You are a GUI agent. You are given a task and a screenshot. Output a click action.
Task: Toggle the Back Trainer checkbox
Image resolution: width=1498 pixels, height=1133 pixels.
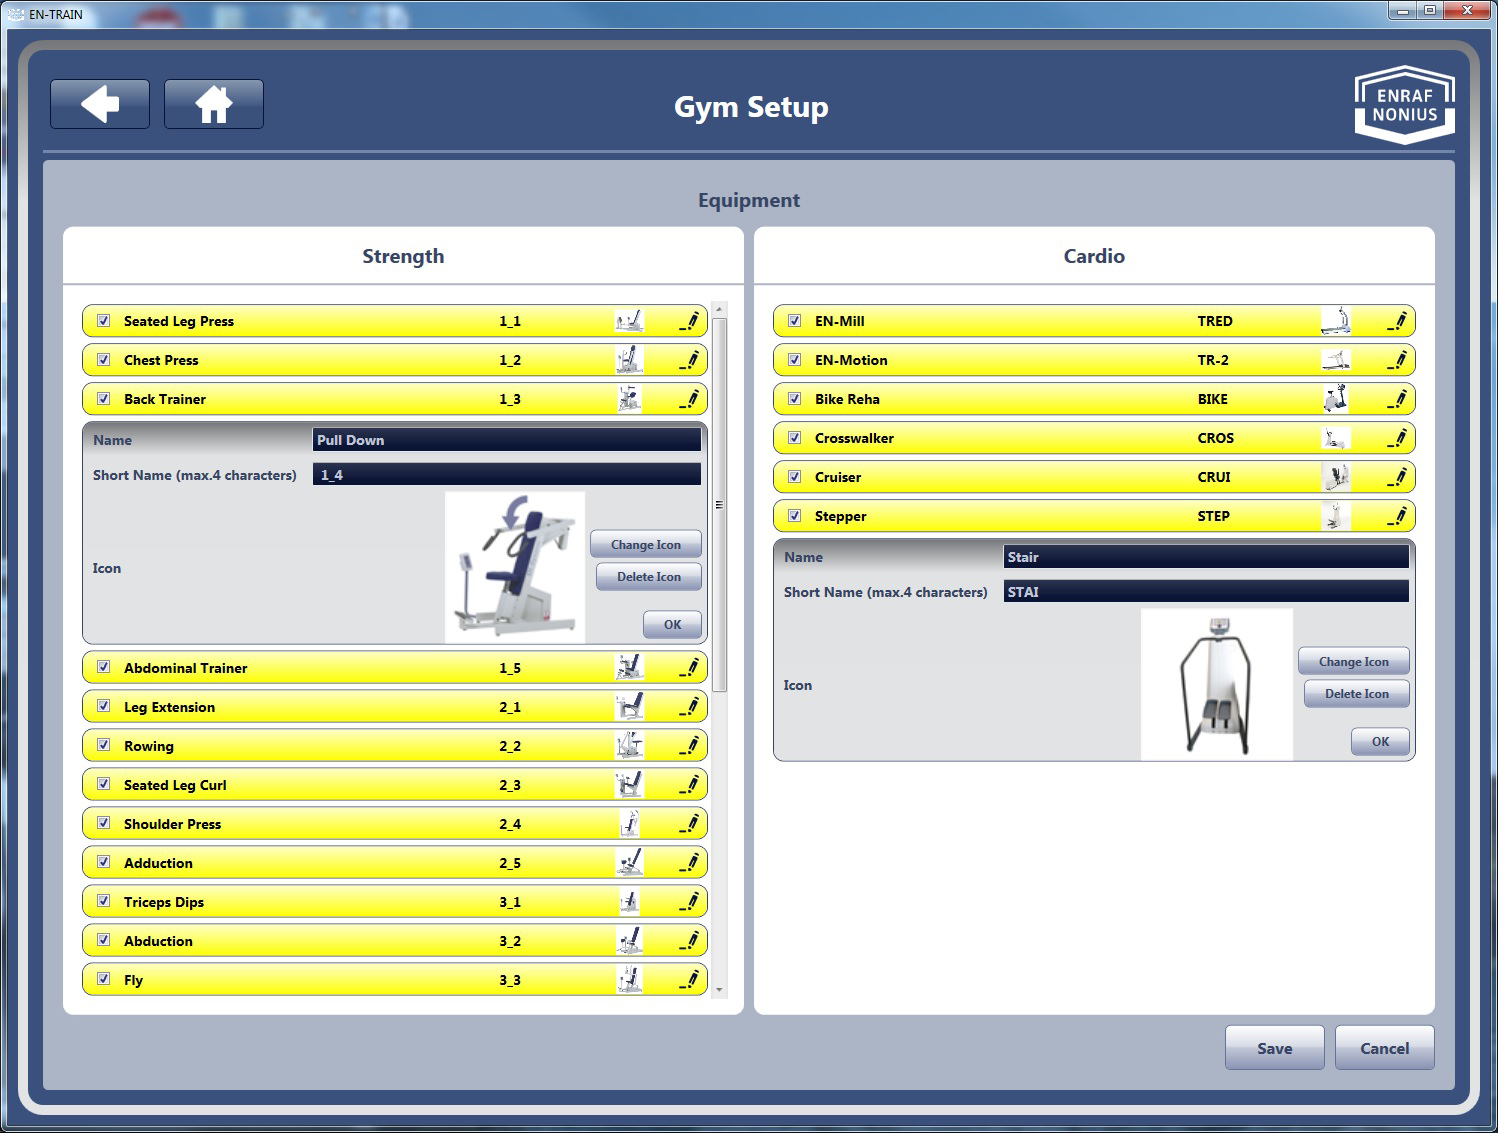[103, 399]
